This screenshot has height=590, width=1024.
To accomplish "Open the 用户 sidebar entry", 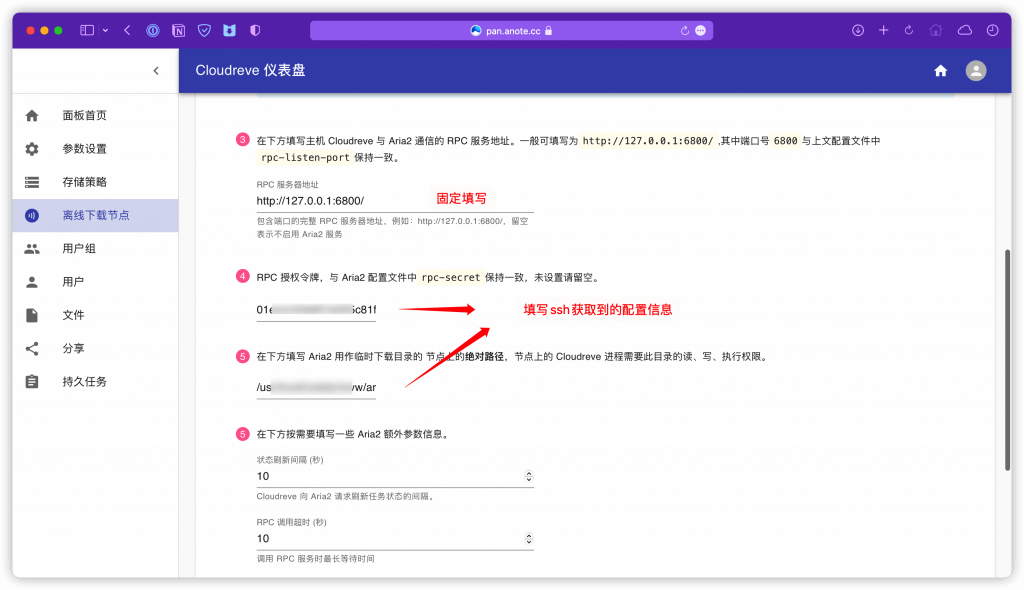I will tap(31, 281).
